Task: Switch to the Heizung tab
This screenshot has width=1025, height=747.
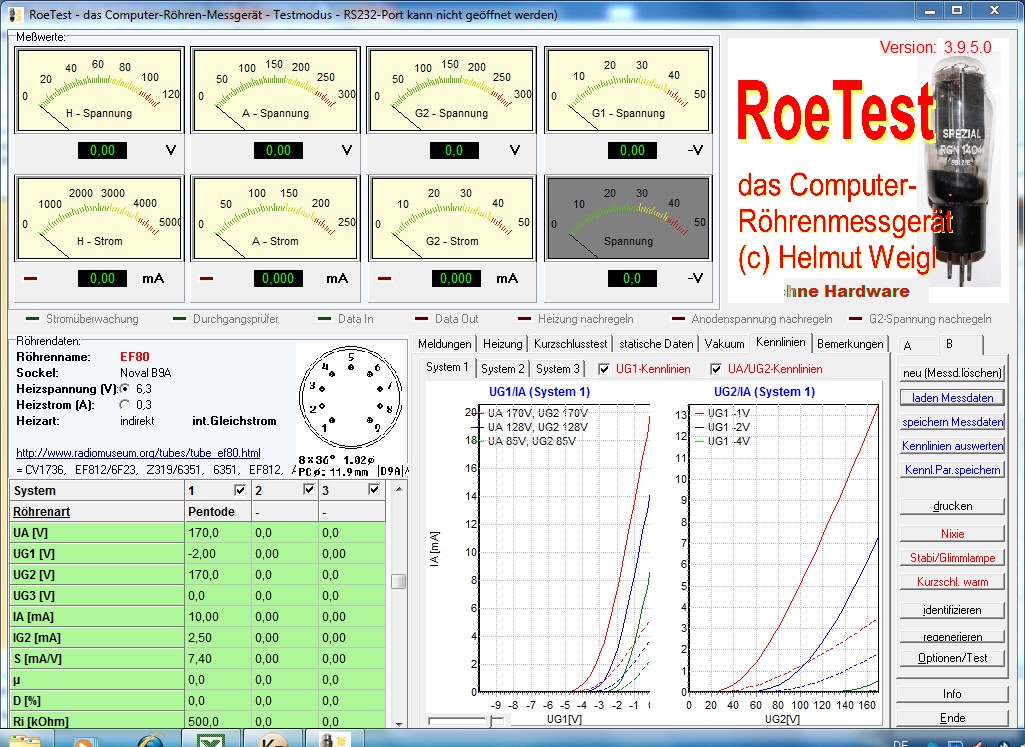Action: click(502, 344)
